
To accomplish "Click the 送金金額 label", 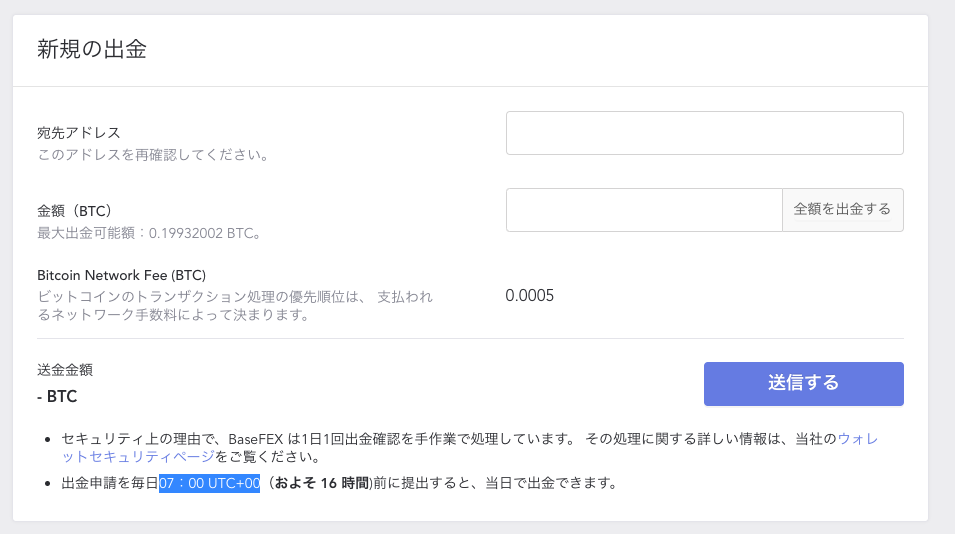I will pyautogui.click(x=65, y=370).
